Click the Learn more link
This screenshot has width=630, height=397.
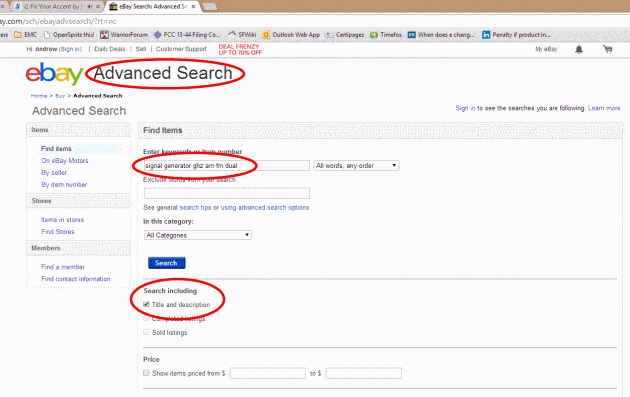coord(604,108)
